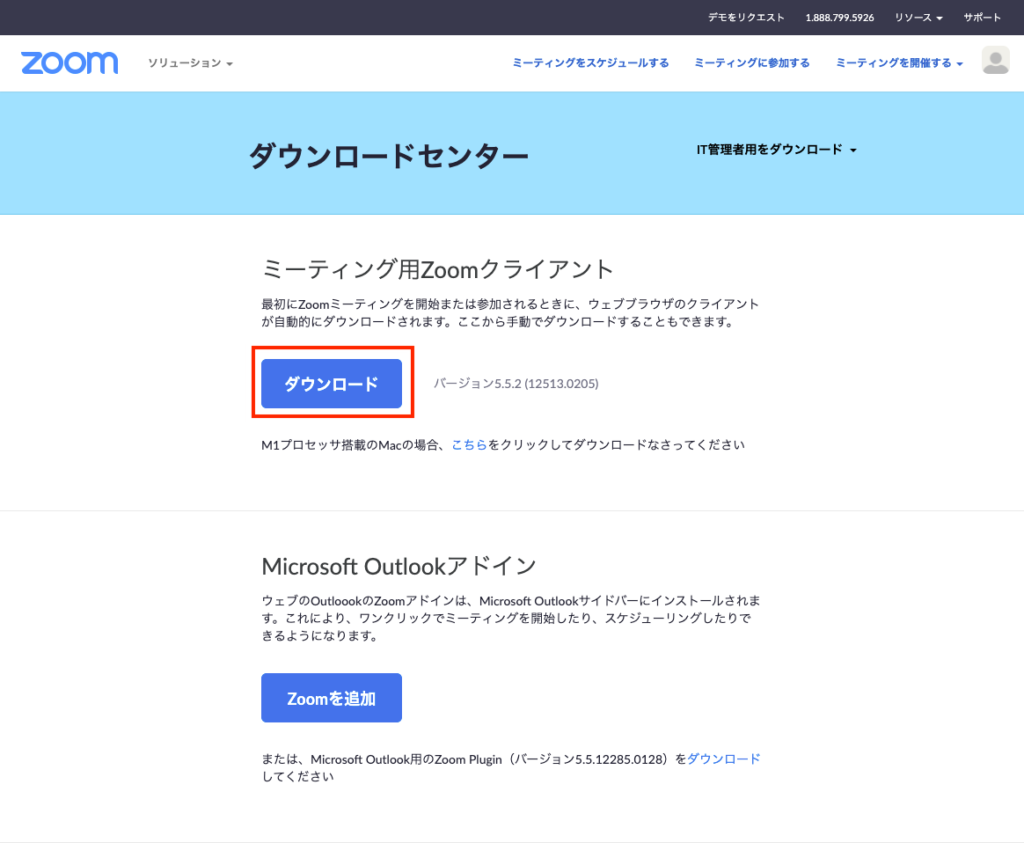
Task: Select ミーティングをスケジュールする in the navigation
Action: (x=590, y=63)
